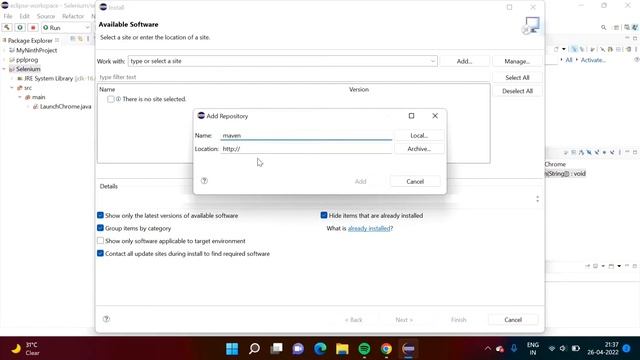Viewport: 640px width, 360px height.
Task: Collapse the Selenium project tree node
Action: (4, 69)
